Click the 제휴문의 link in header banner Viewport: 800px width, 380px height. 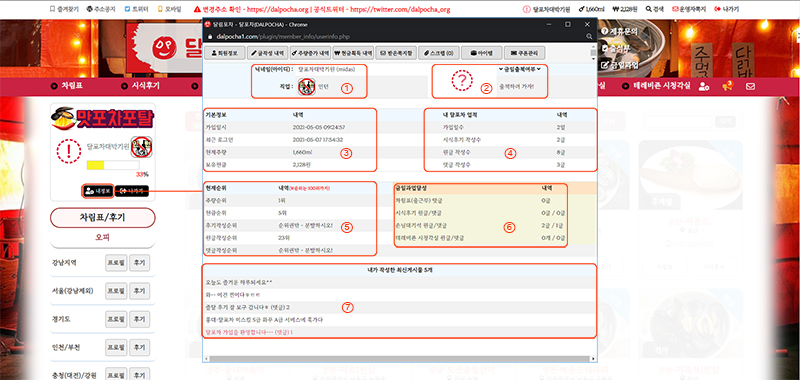click(620, 31)
